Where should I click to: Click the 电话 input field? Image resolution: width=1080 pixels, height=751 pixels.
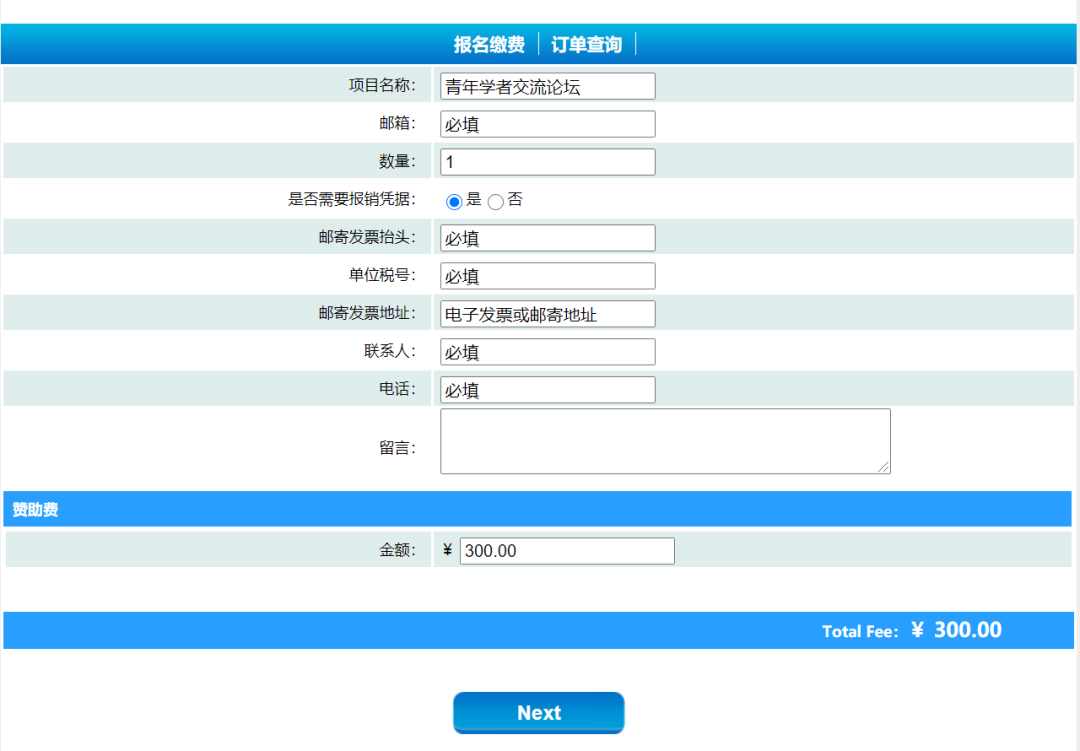(x=547, y=389)
